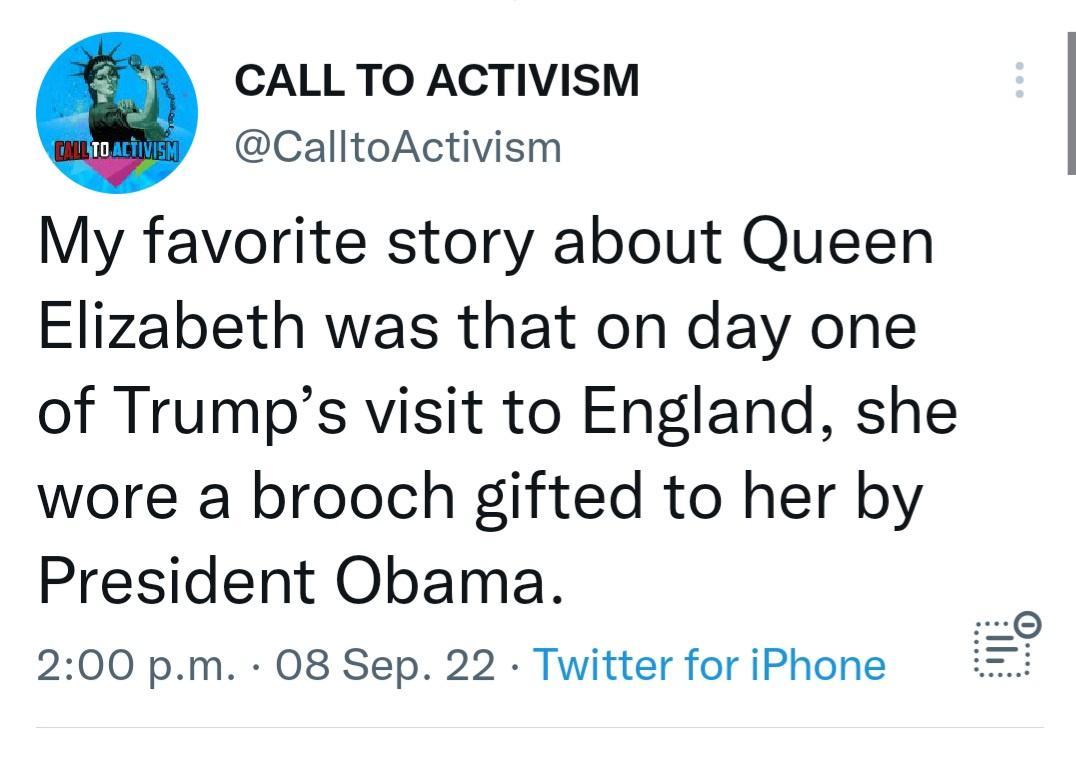Open the CALL TO ACTIVISM display name

pyautogui.click(x=437, y=81)
